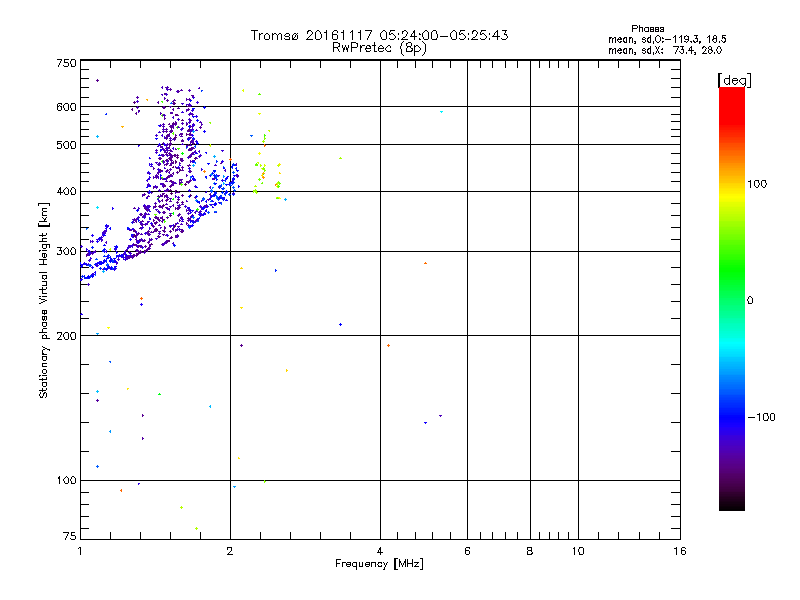Image resolution: width=800 pixels, height=600 pixels.
Task: Click the '750' y-axis tick label
Action: (66, 63)
